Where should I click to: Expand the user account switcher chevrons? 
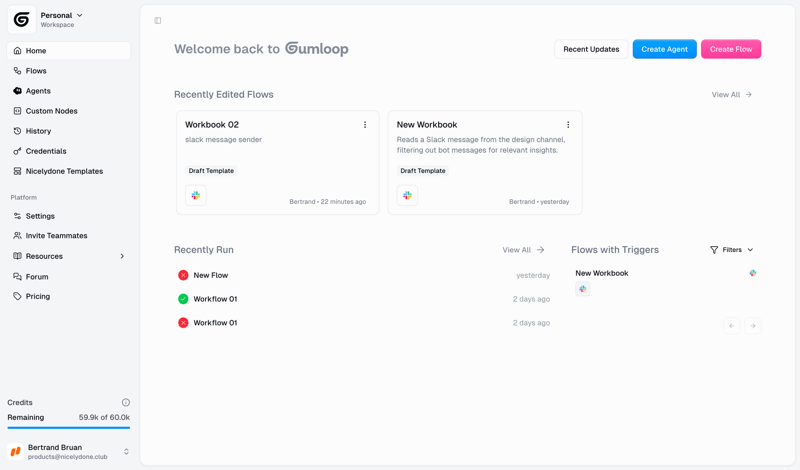coord(126,452)
